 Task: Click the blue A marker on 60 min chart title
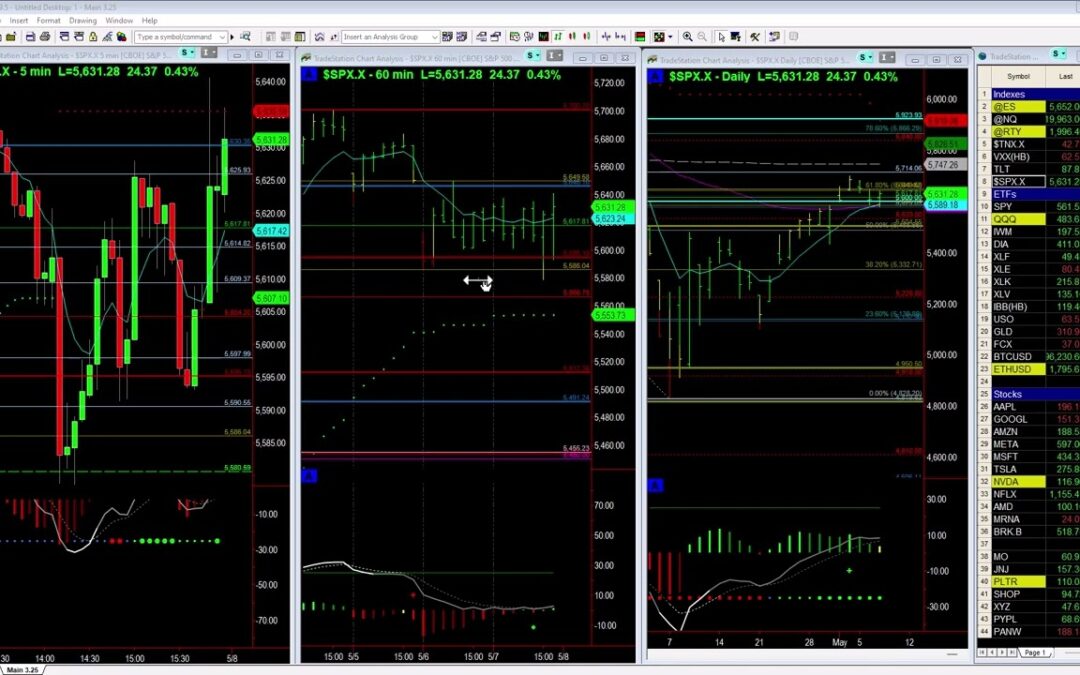pos(309,74)
